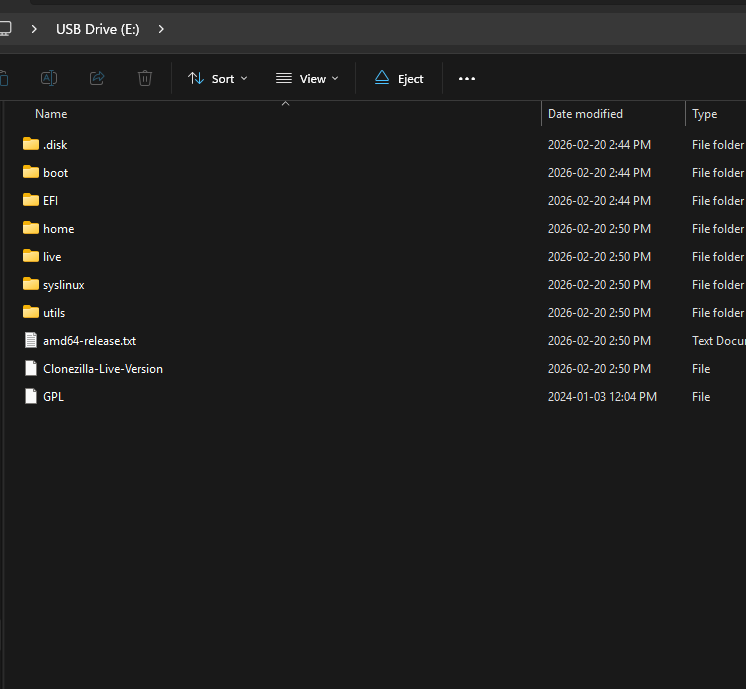Click the File type of Clonezilla-Live-Version
Viewport: 746px width, 689px height.
[701, 369]
